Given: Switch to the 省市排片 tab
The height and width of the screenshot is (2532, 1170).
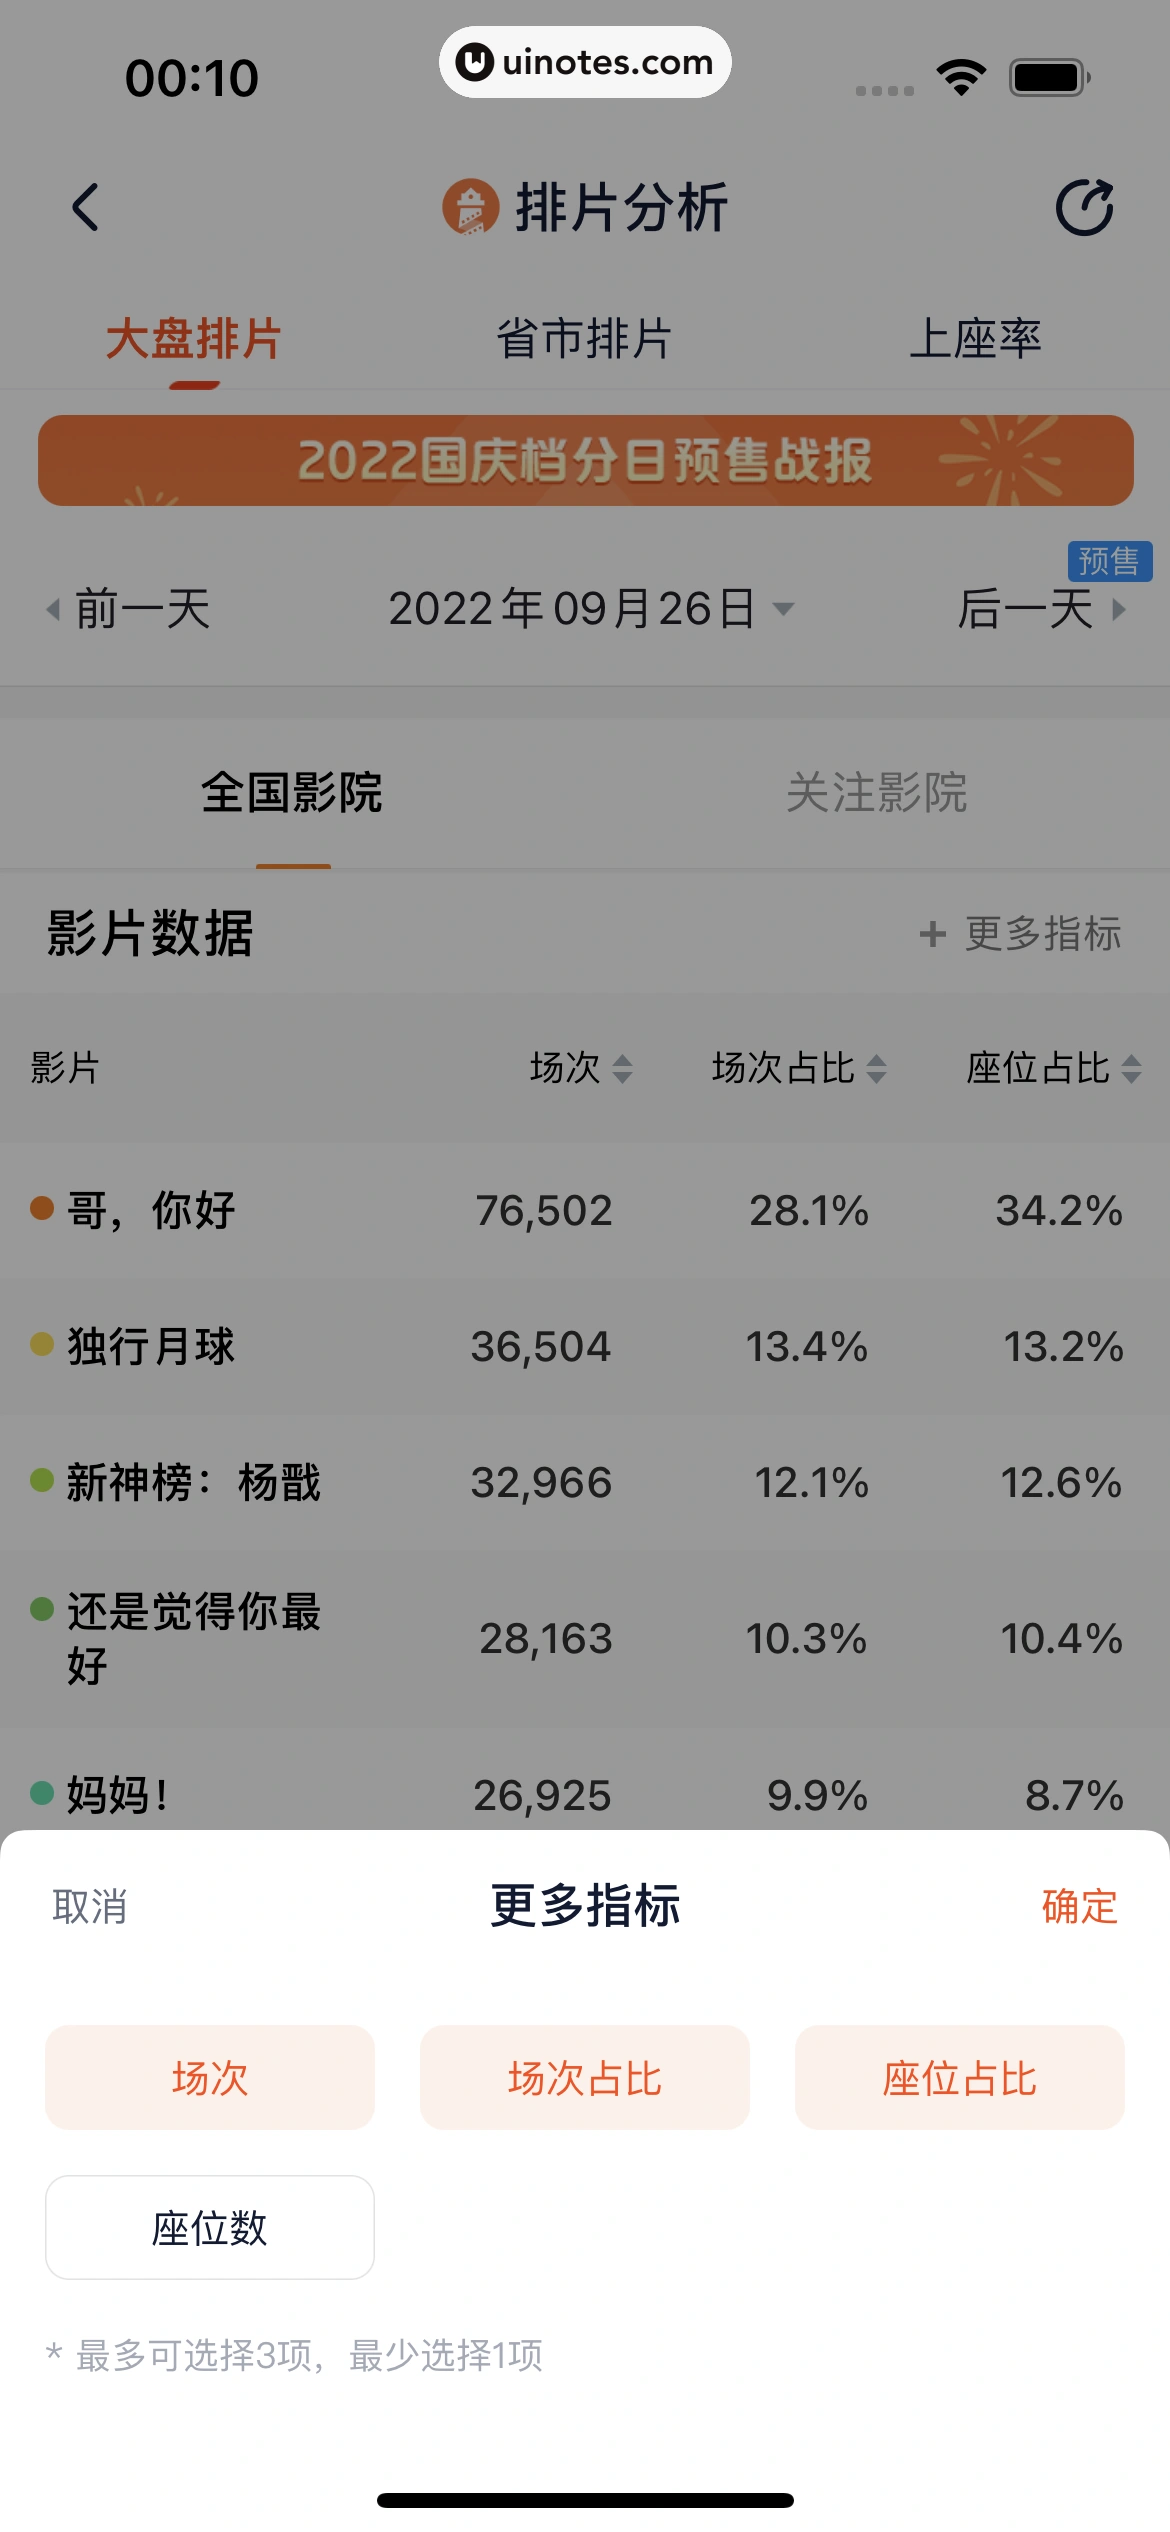Looking at the screenshot, I should tap(584, 338).
